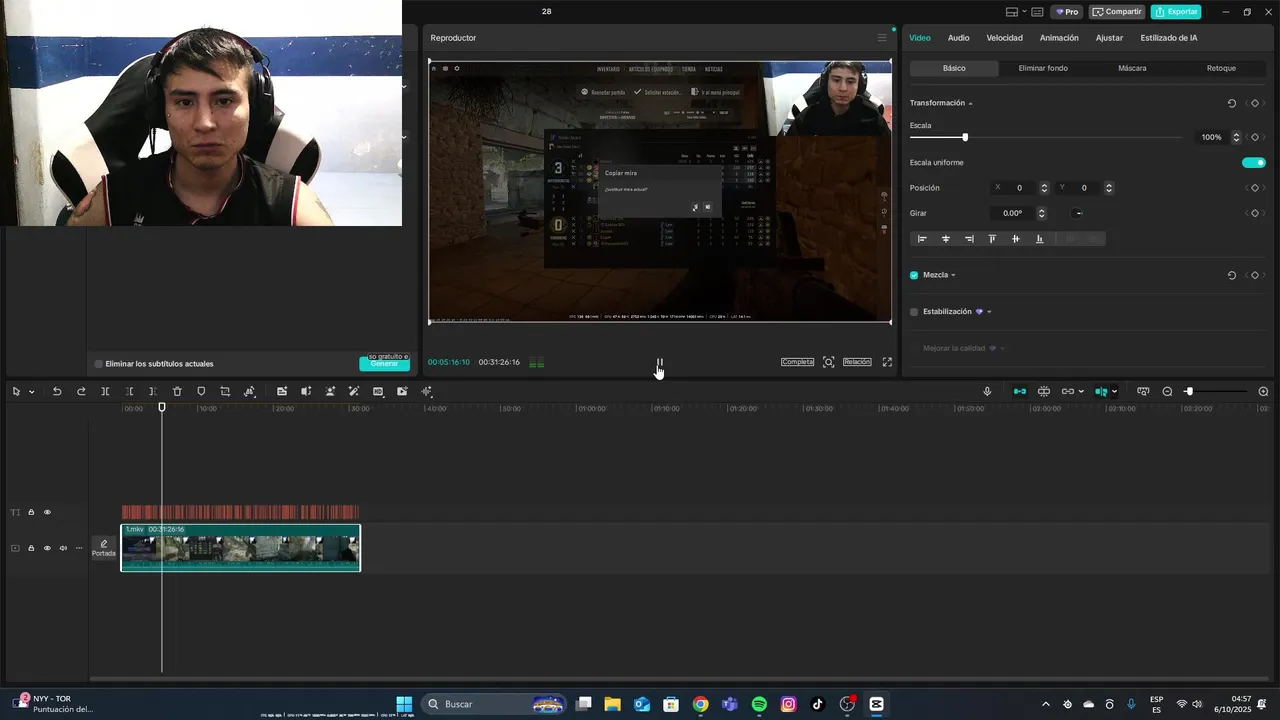Click the Compartir button
Screen dimensions: 1280x720
coord(1117,12)
